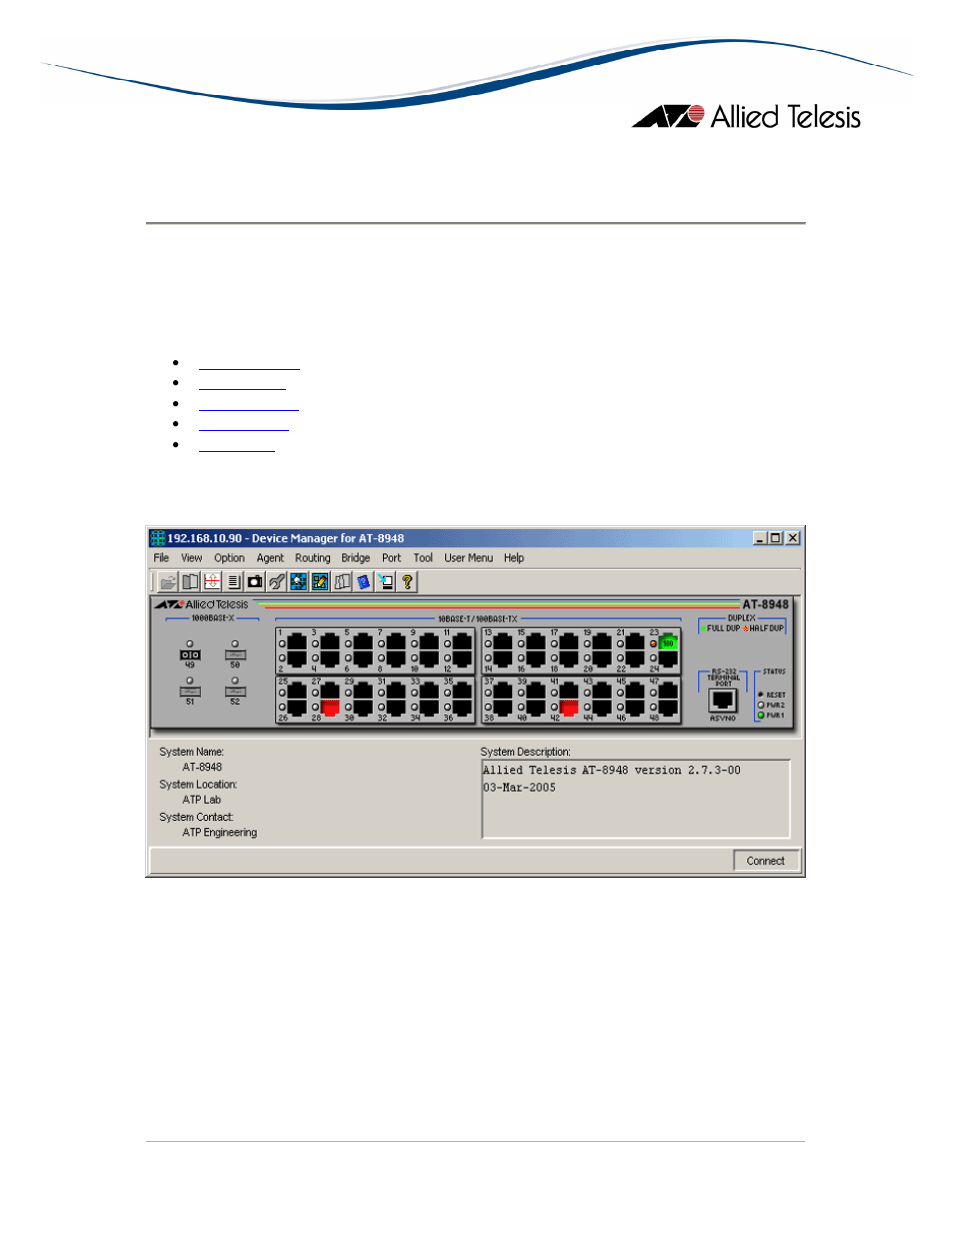This screenshot has height=1235, width=954.
Task: Click inside the System Description text box
Action: point(636,799)
